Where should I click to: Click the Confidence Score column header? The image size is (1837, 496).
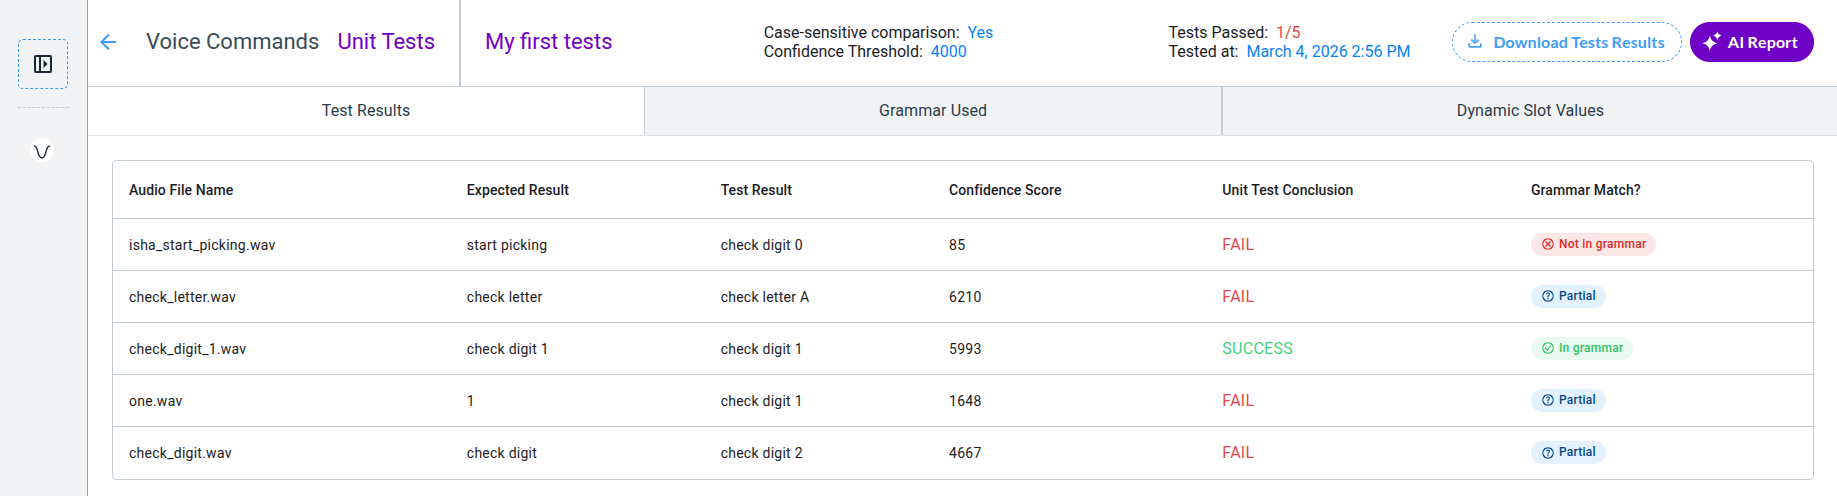(1005, 190)
